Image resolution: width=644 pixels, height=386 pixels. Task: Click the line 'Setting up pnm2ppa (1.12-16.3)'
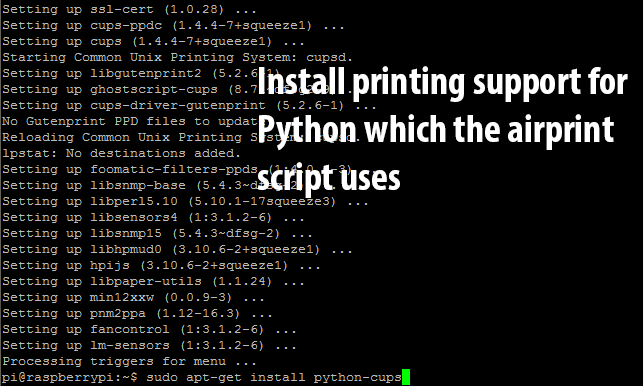tap(137, 313)
